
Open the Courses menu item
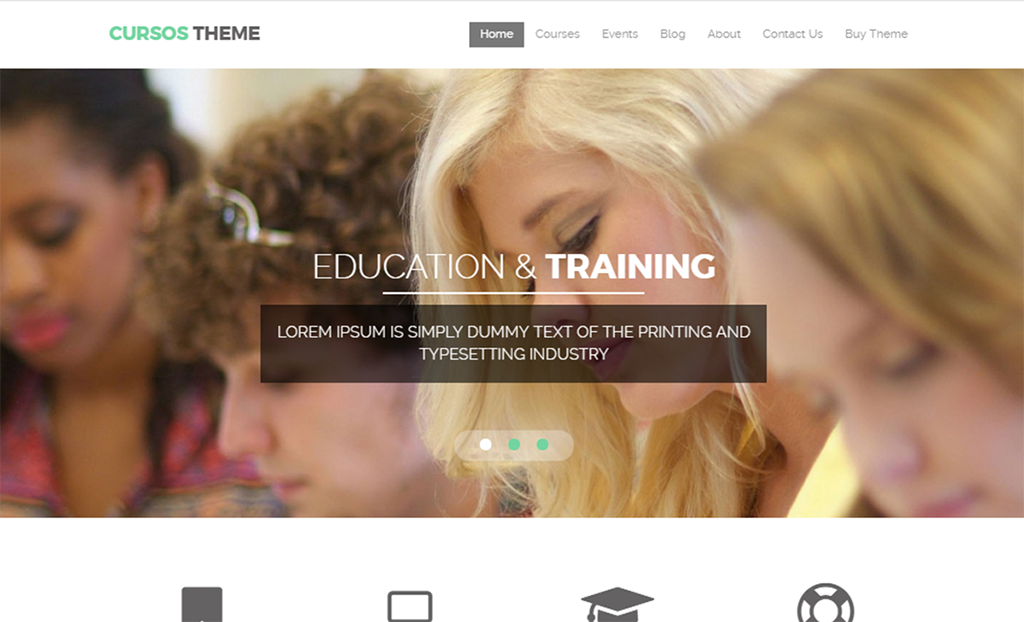(x=557, y=34)
